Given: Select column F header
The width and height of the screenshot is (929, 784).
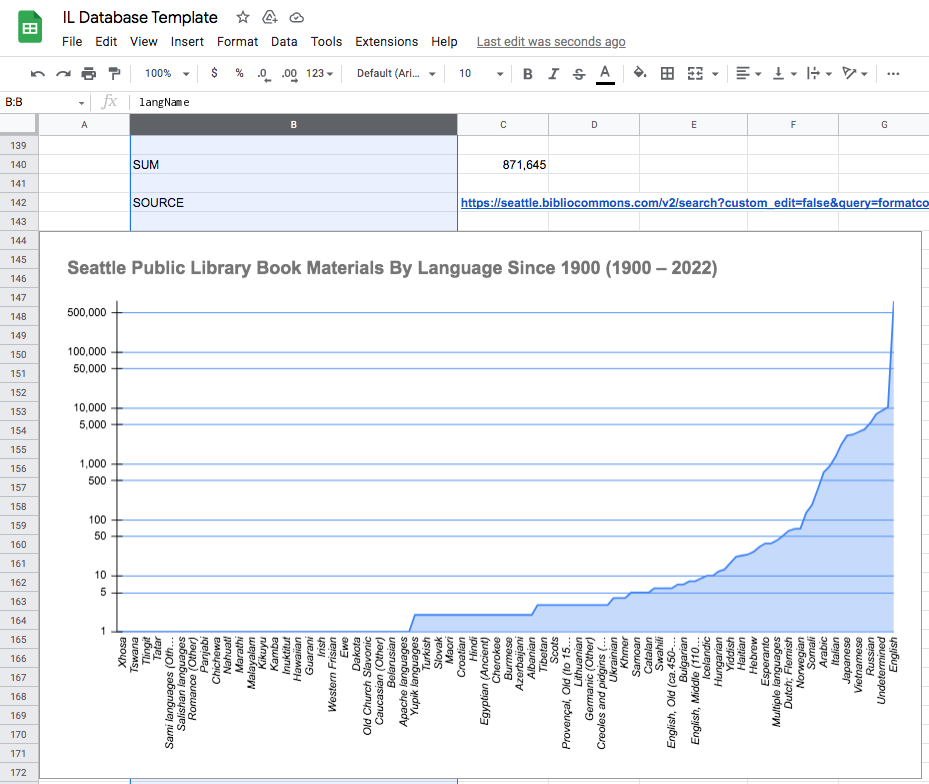Looking at the screenshot, I should (793, 124).
